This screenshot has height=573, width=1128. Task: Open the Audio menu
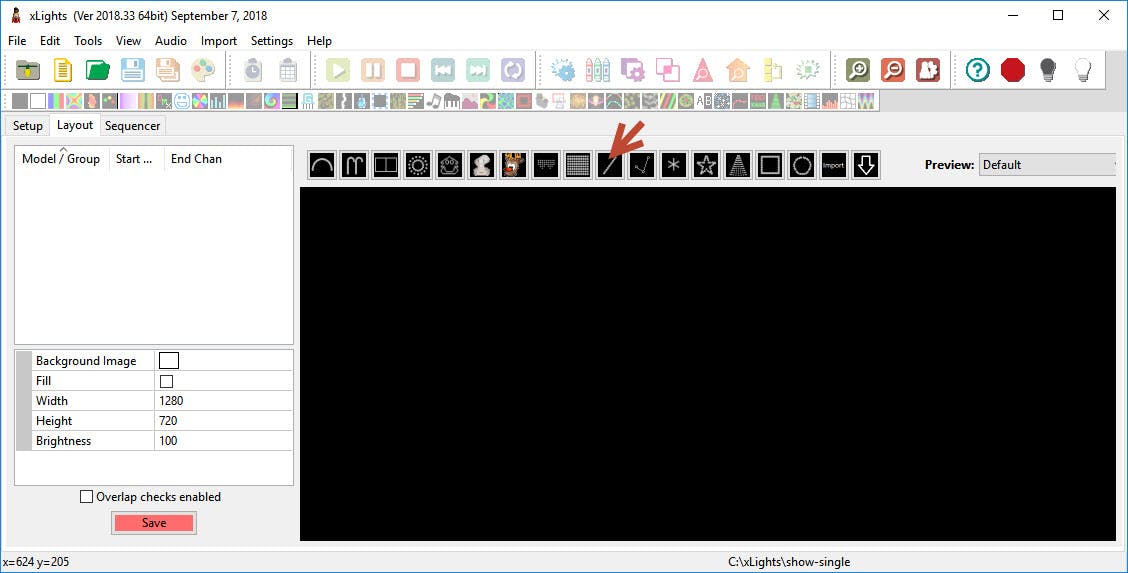click(x=170, y=41)
